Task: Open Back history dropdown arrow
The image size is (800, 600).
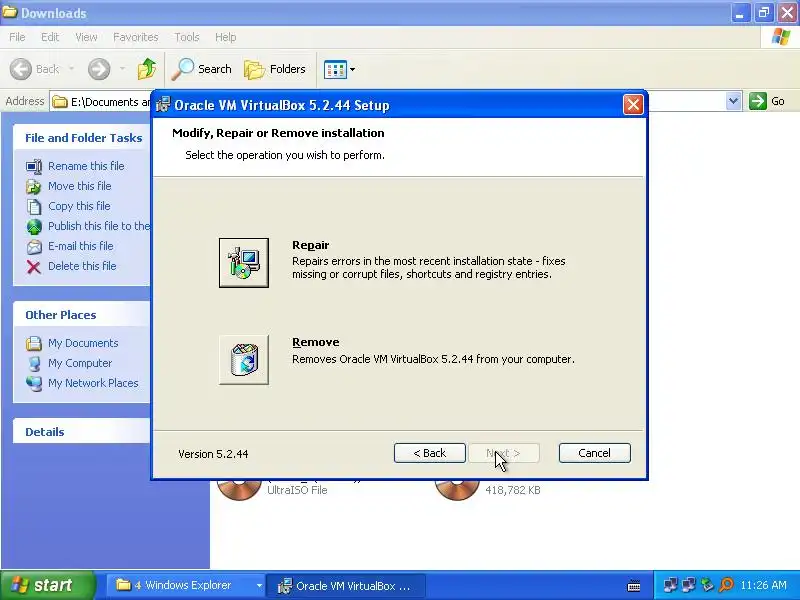Action: [x=71, y=69]
